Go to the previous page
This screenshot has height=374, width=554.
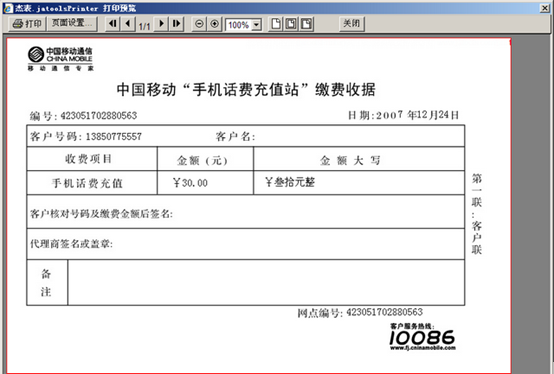pyautogui.click(x=128, y=24)
